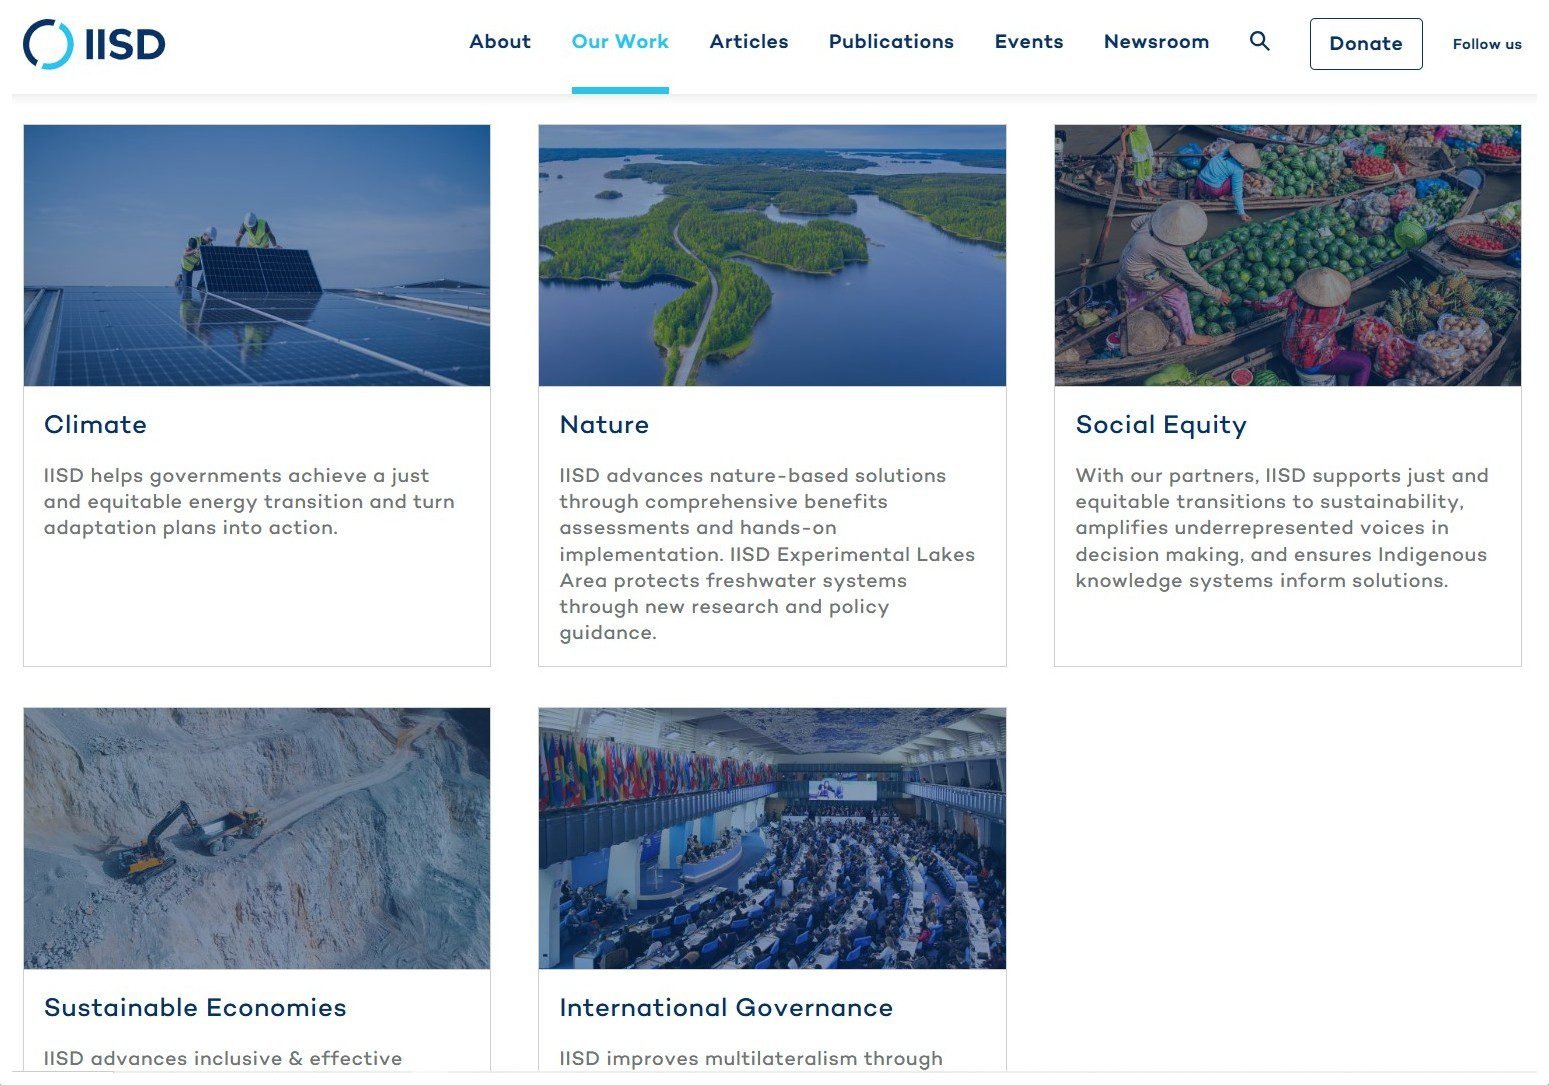
Task: Select the Our Work tab
Action: pos(620,41)
